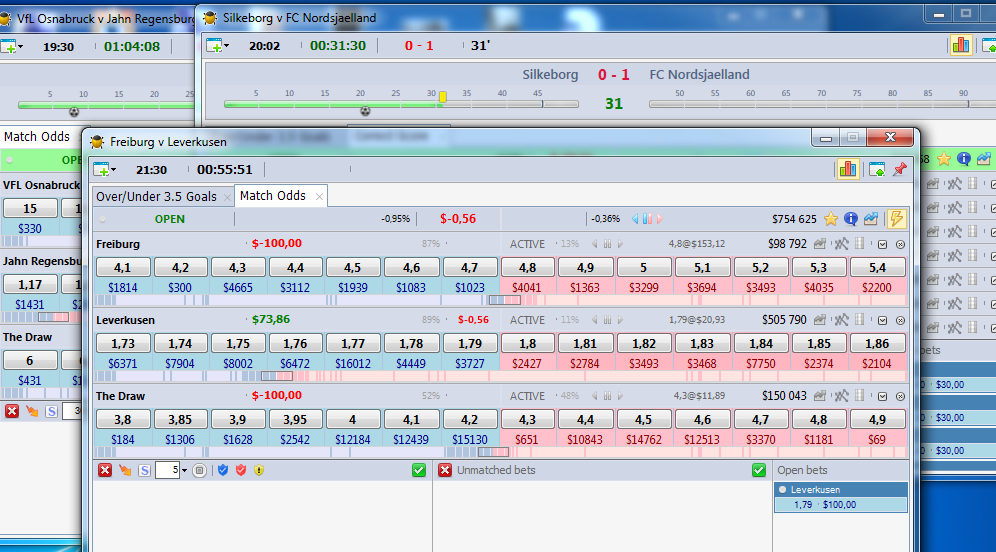Viewport: 996px width, 552px height.
Task: Click blue shield icon in bets toolbar
Action: pyautogui.click(x=222, y=470)
